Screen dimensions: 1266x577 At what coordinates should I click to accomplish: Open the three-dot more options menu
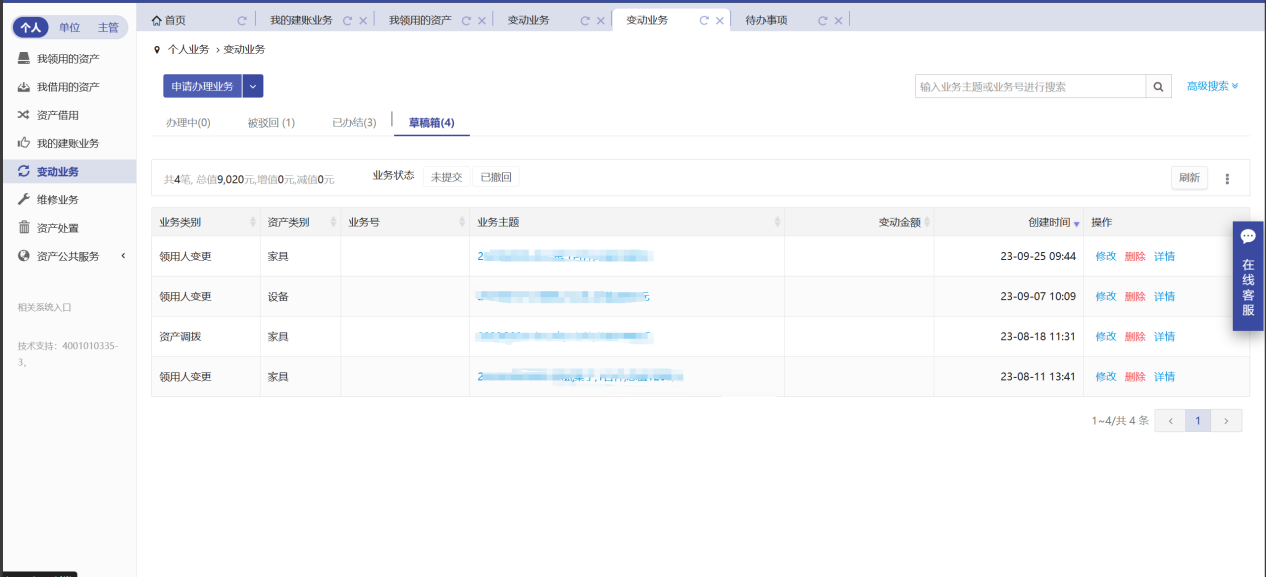1227,179
